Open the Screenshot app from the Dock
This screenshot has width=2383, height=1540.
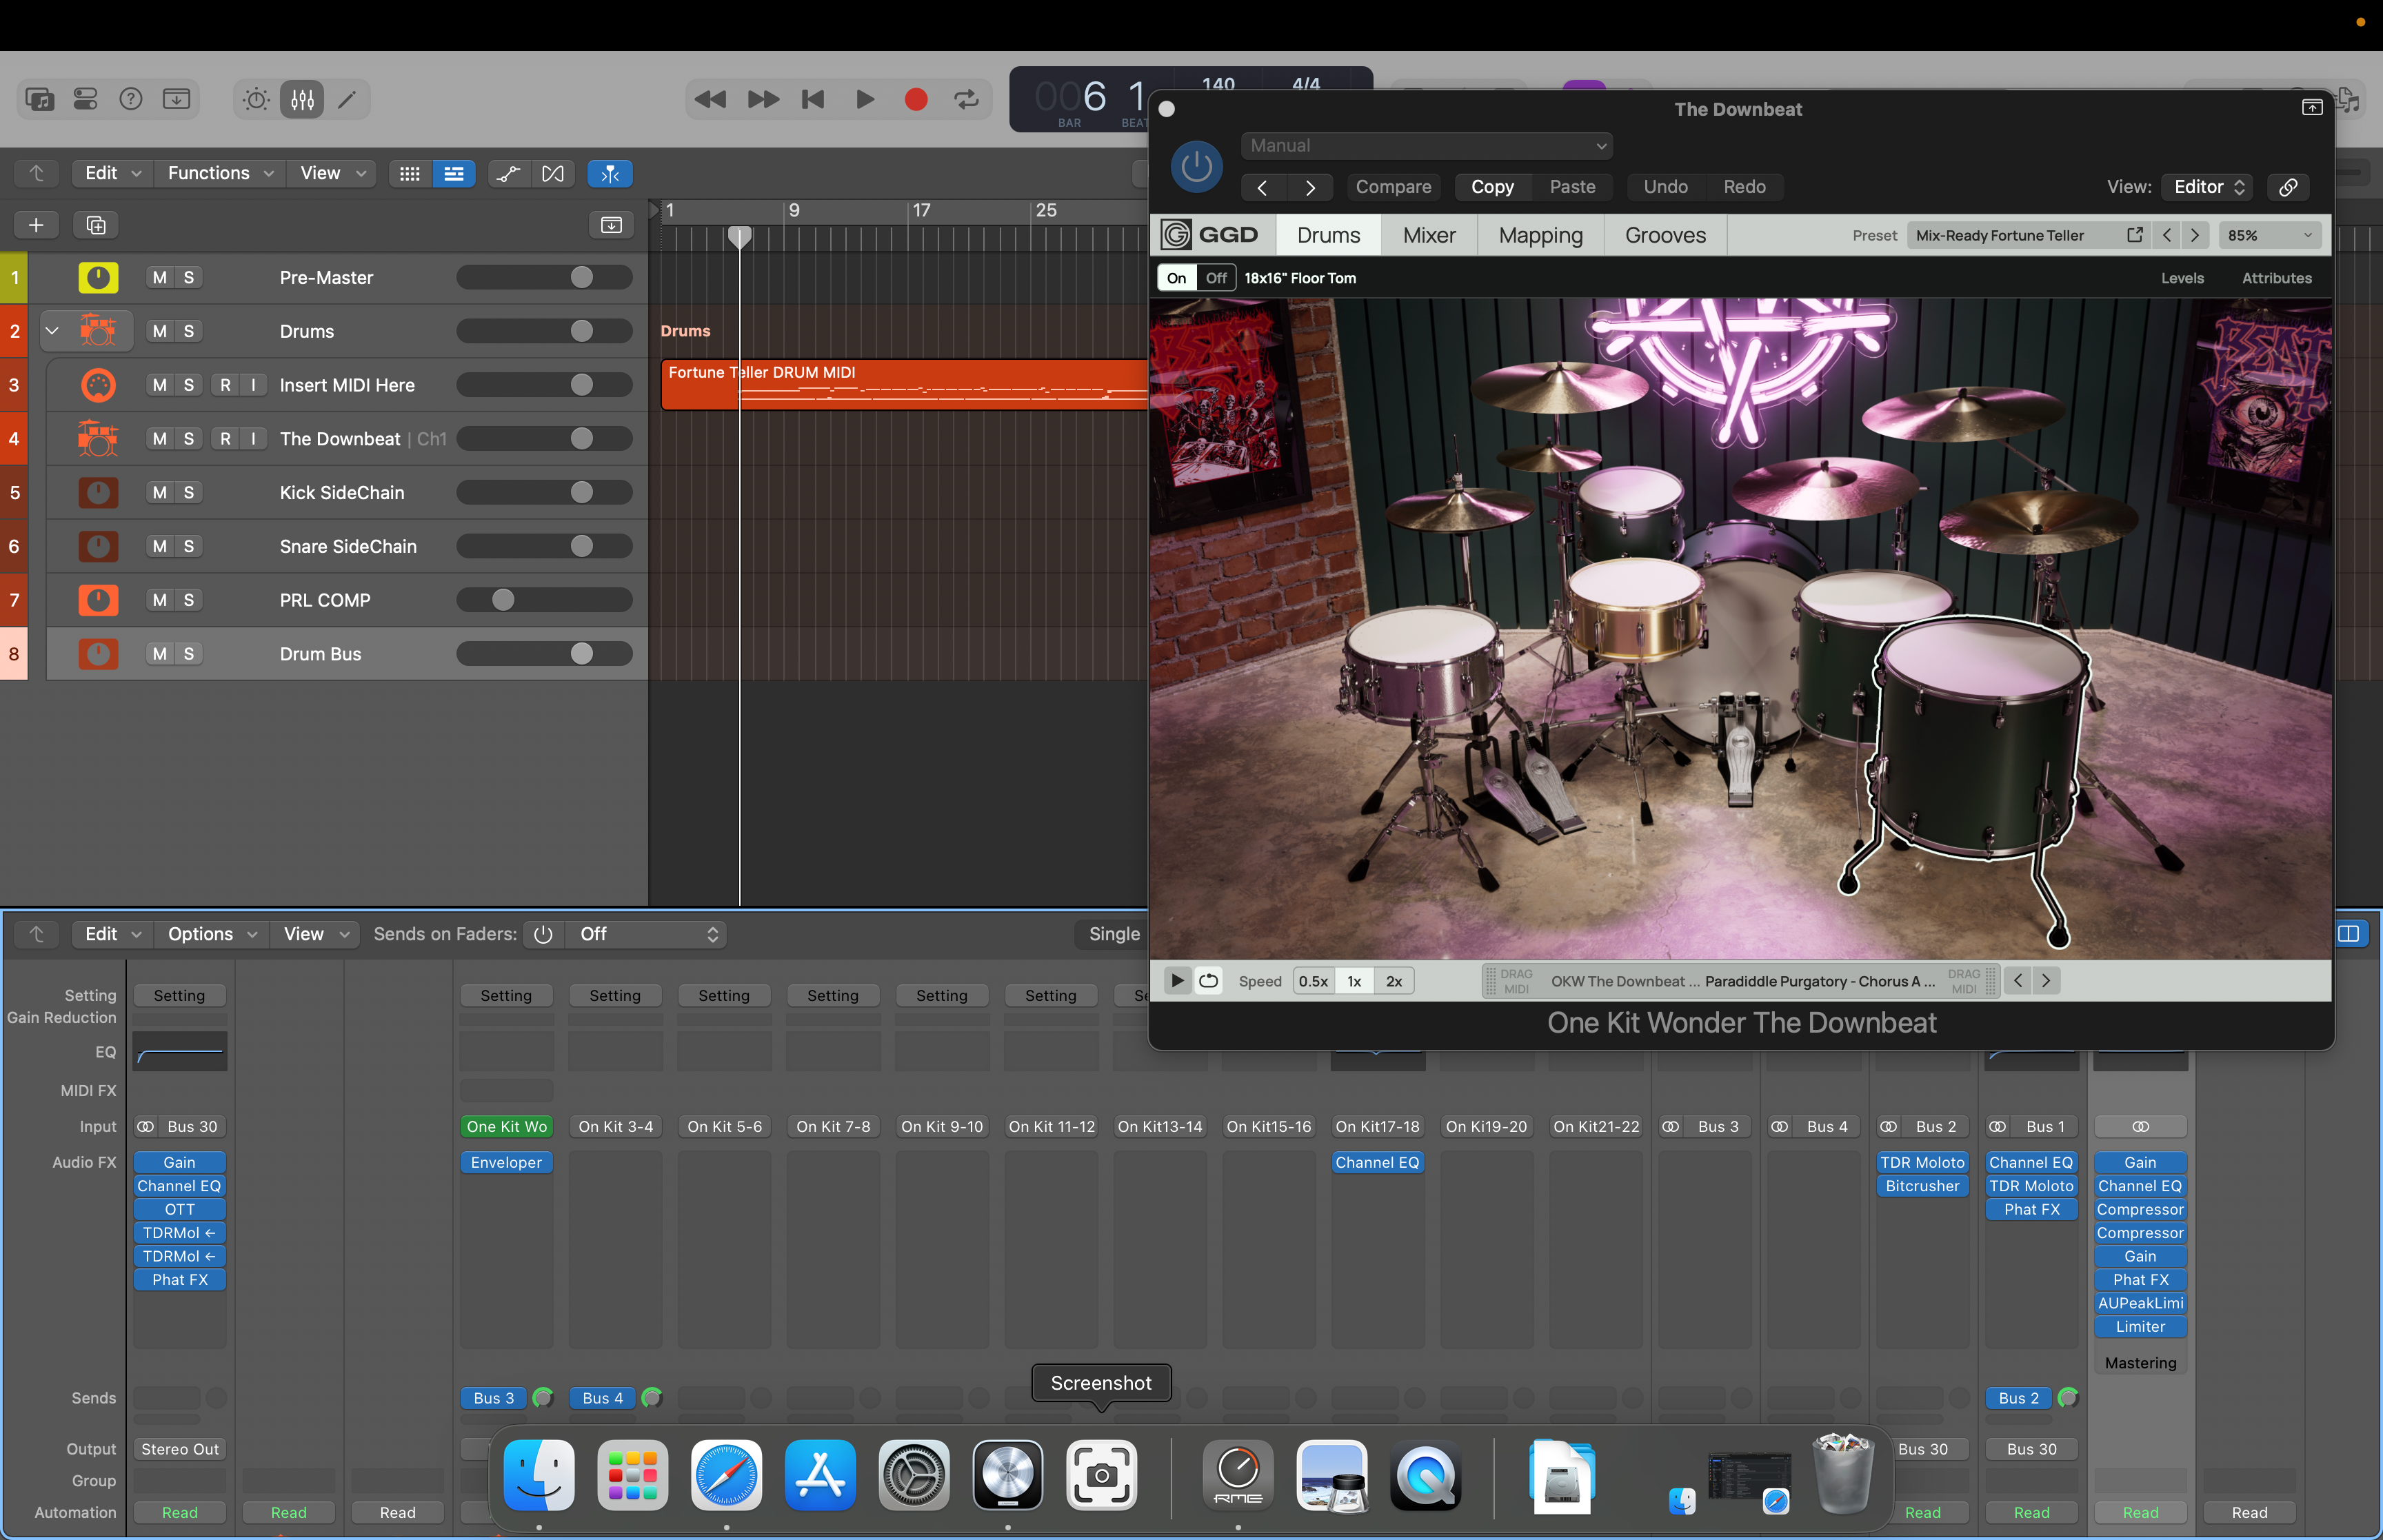pos(1100,1475)
